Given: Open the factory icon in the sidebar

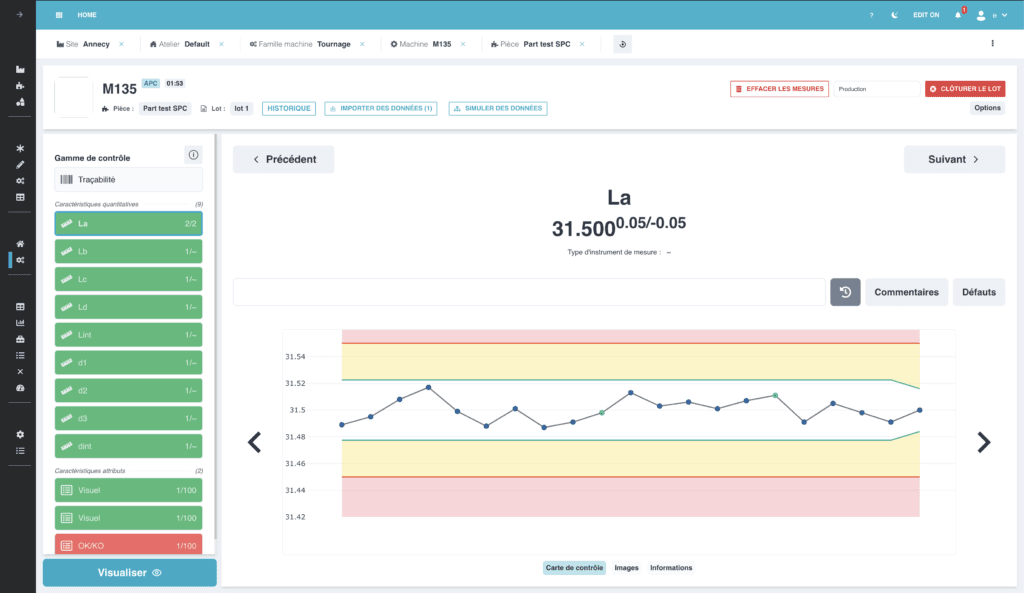Looking at the screenshot, I should (x=20, y=69).
